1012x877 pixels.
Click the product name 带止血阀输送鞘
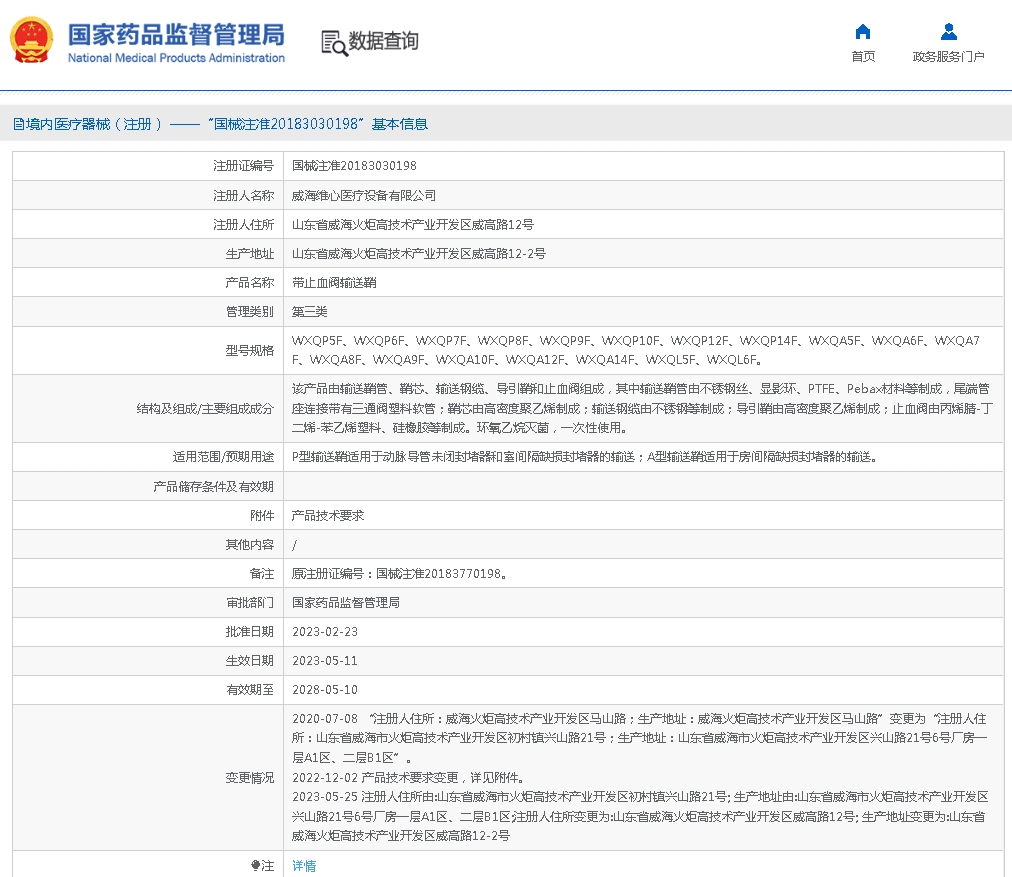pos(334,283)
